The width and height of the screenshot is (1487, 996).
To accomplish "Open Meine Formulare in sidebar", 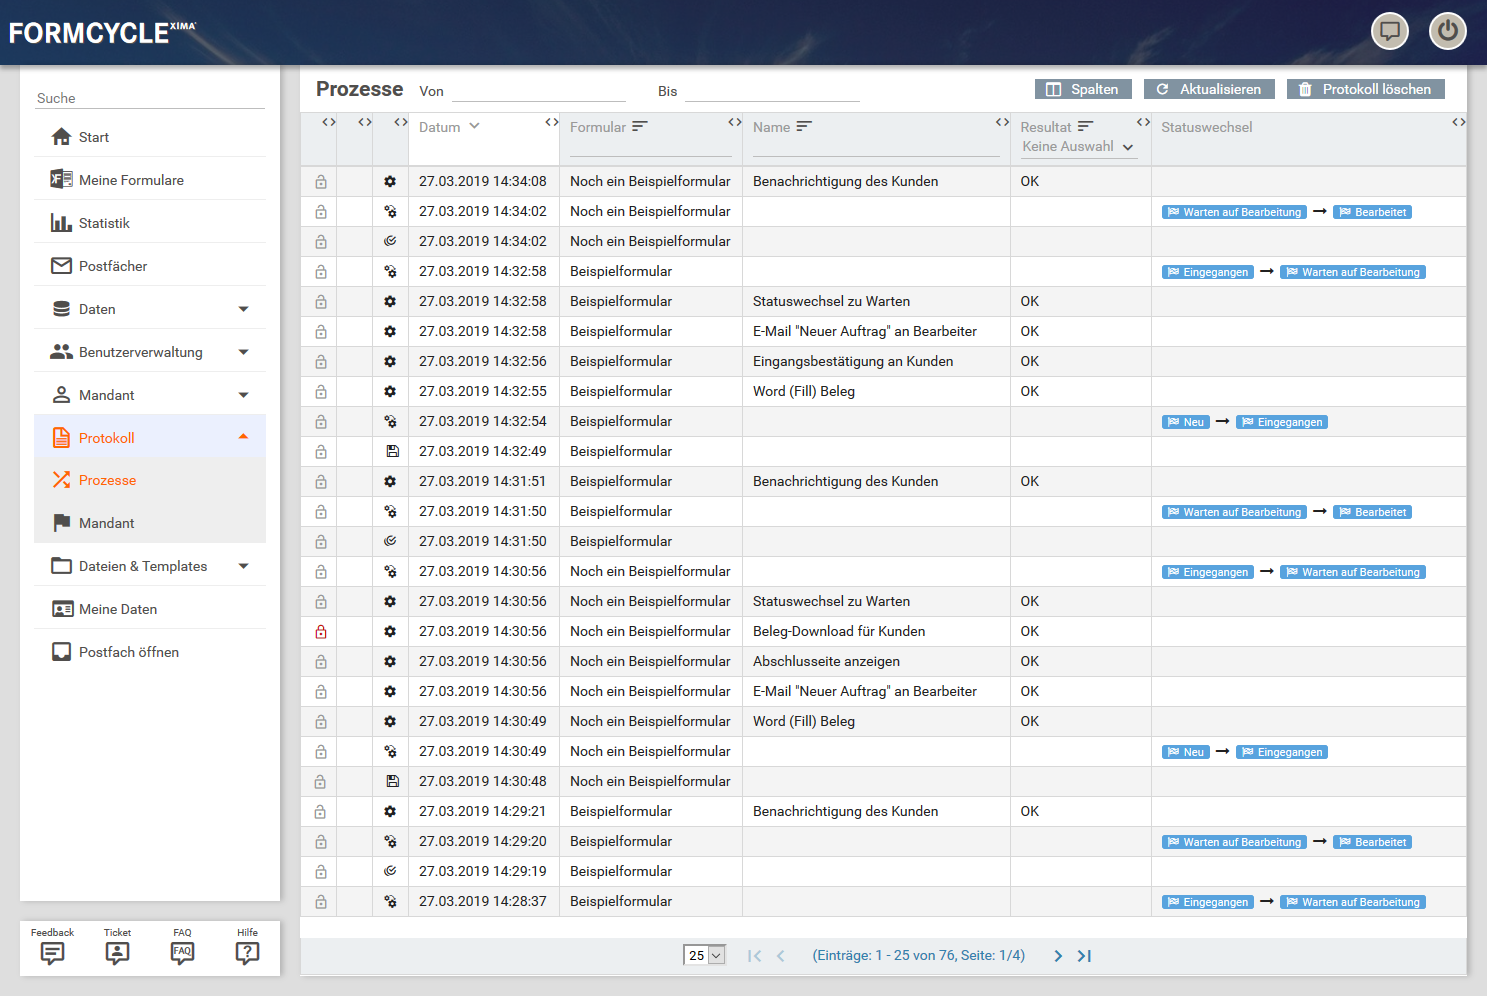I will (131, 180).
